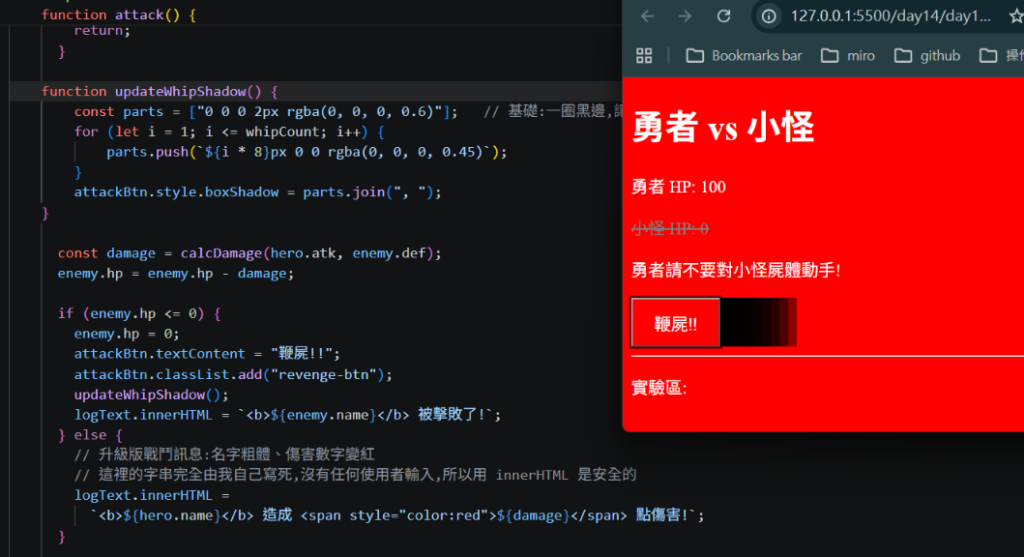
Task: Click the address bar URL 127.0.0.1:5500
Action: coord(890,16)
